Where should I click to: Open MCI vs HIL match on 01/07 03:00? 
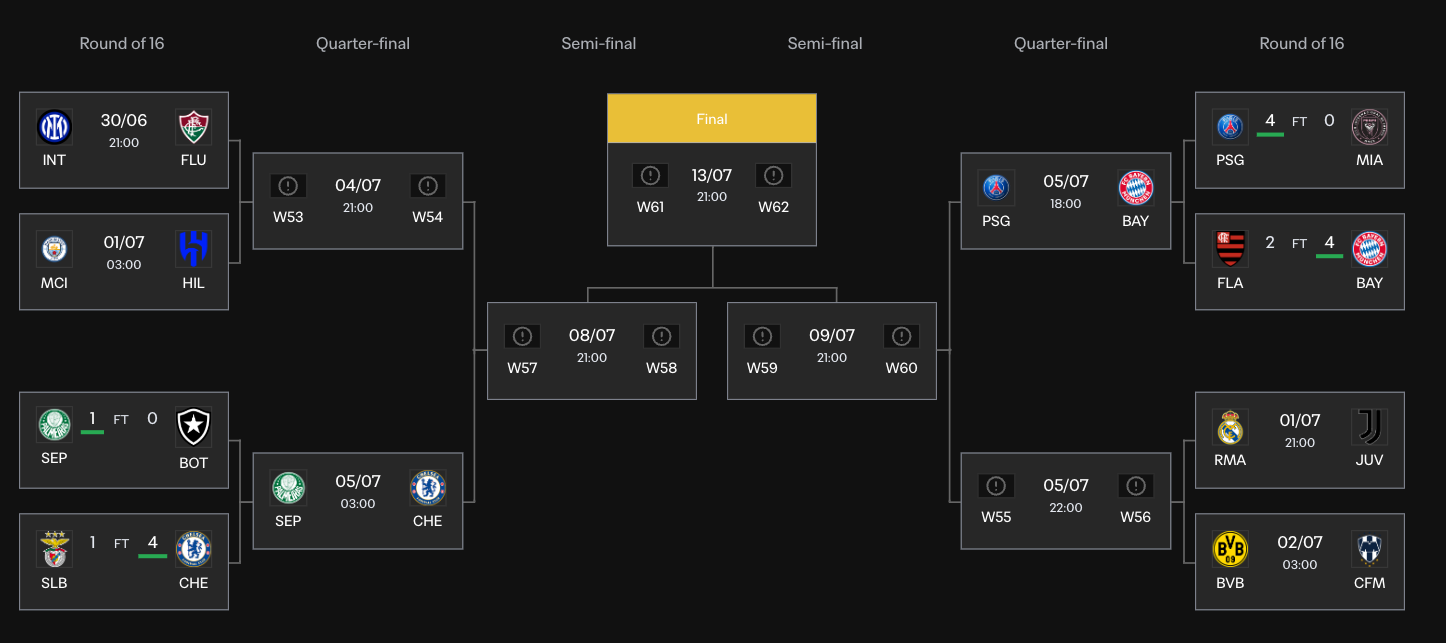coord(124,262)
